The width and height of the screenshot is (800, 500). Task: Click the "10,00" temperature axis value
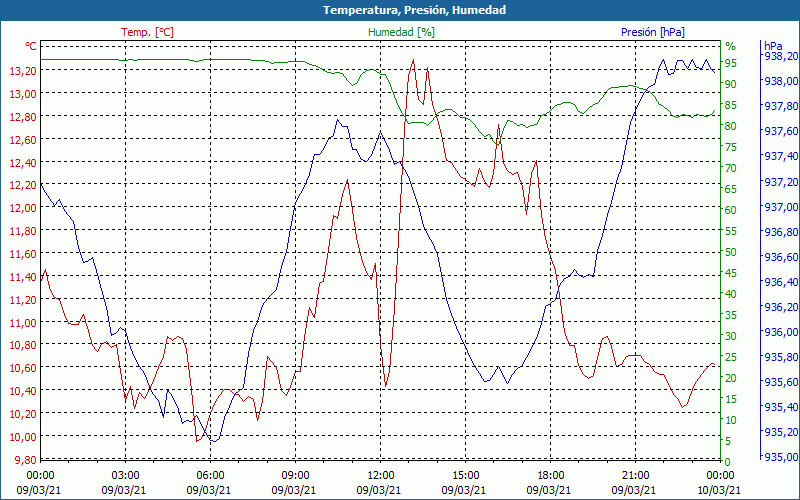(x=23, y=437)
